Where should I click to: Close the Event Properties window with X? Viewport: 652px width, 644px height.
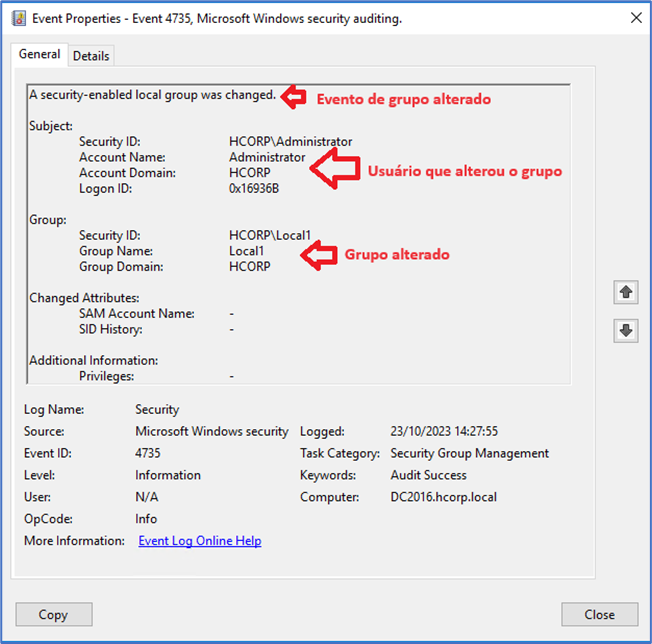[x=633, y=18]
